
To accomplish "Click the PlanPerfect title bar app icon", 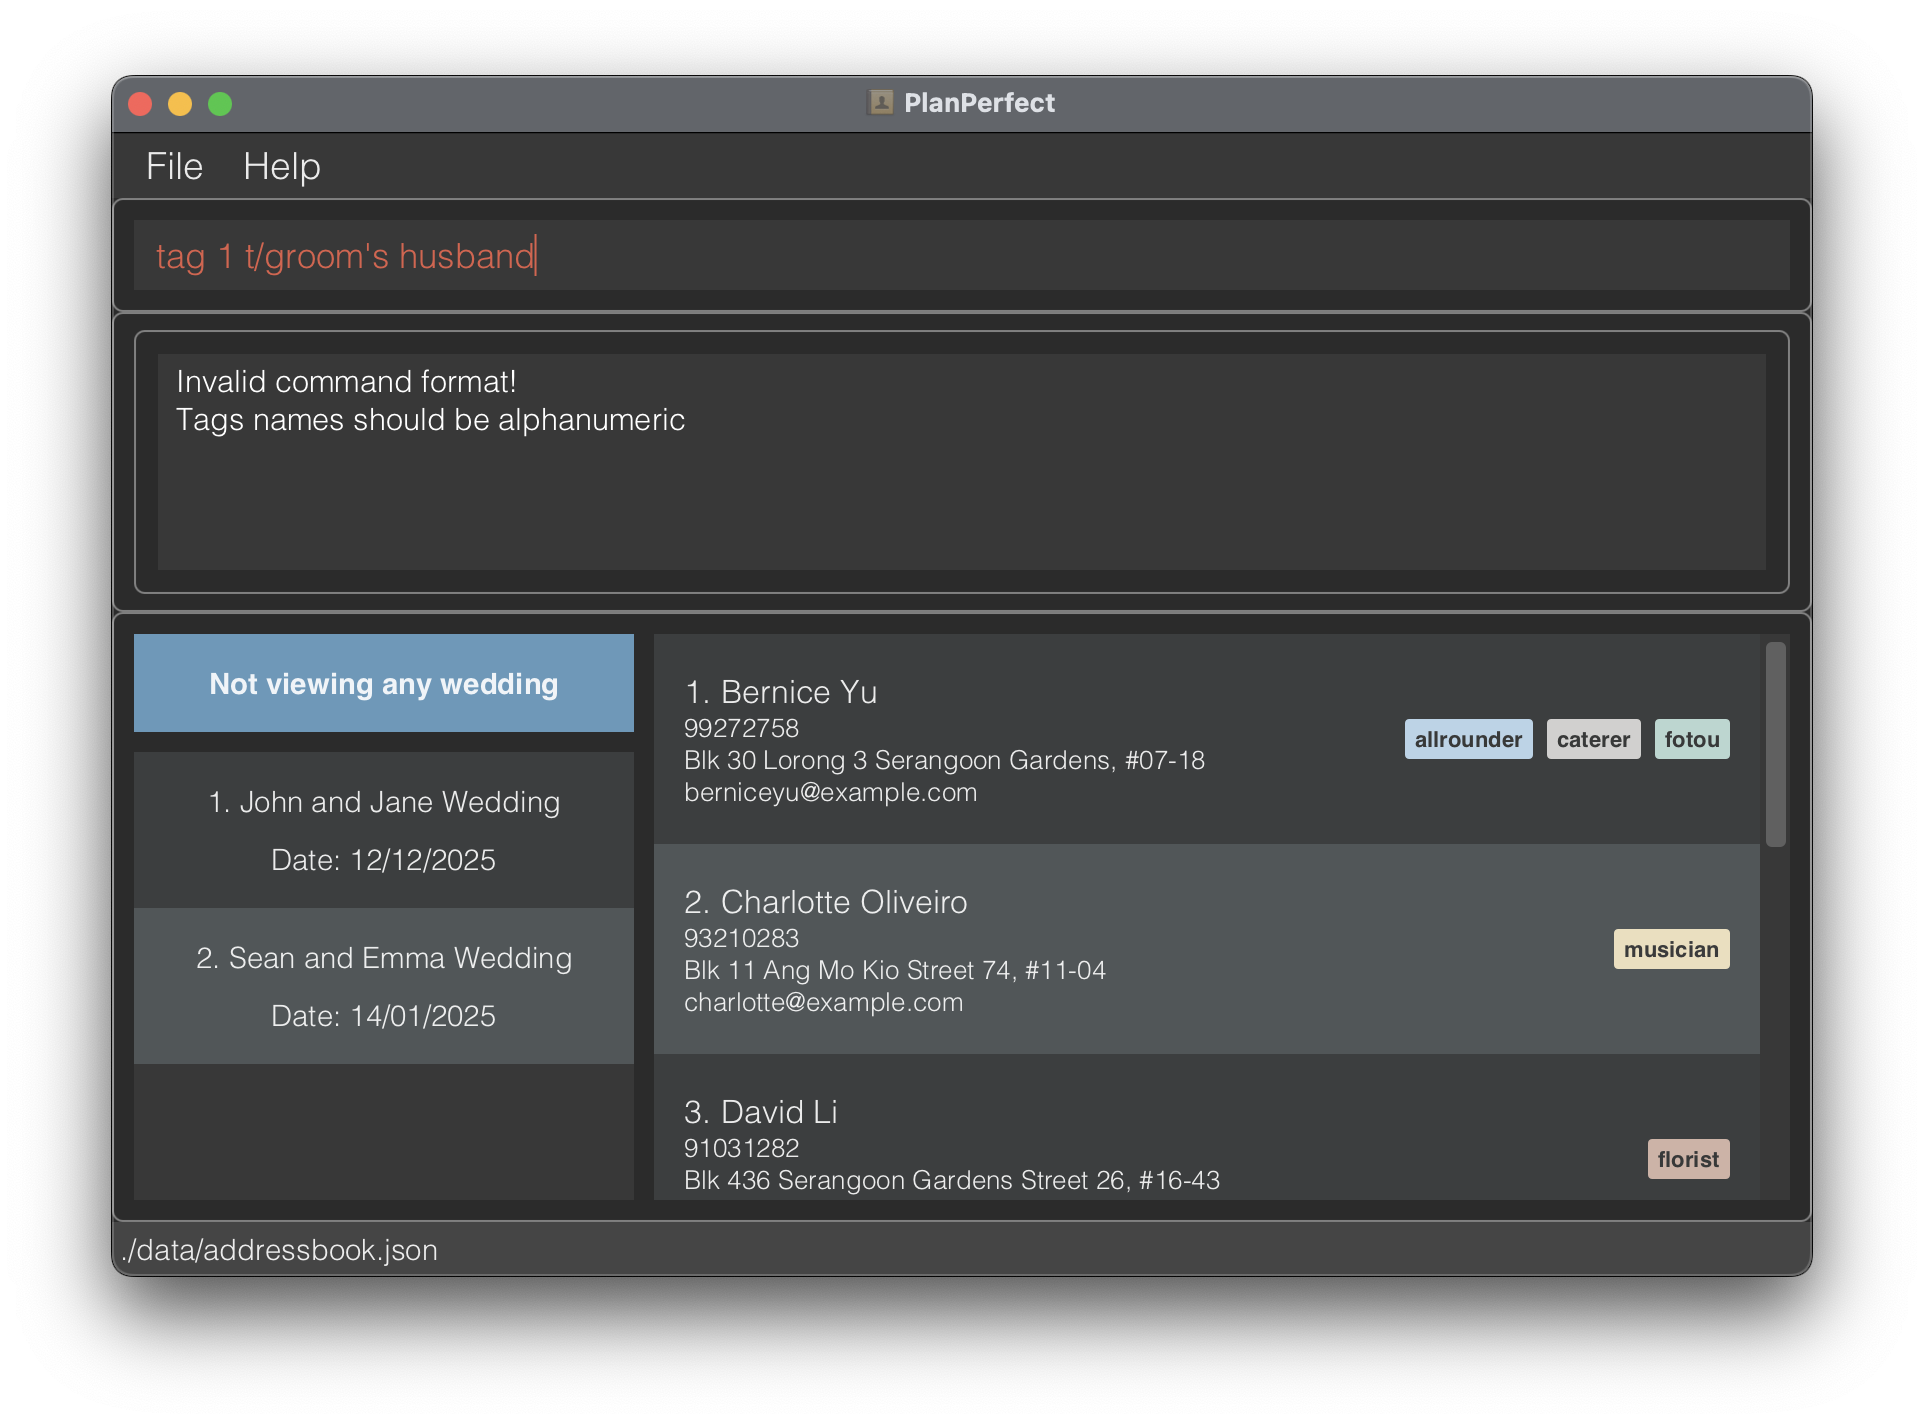I will (880, 102).
